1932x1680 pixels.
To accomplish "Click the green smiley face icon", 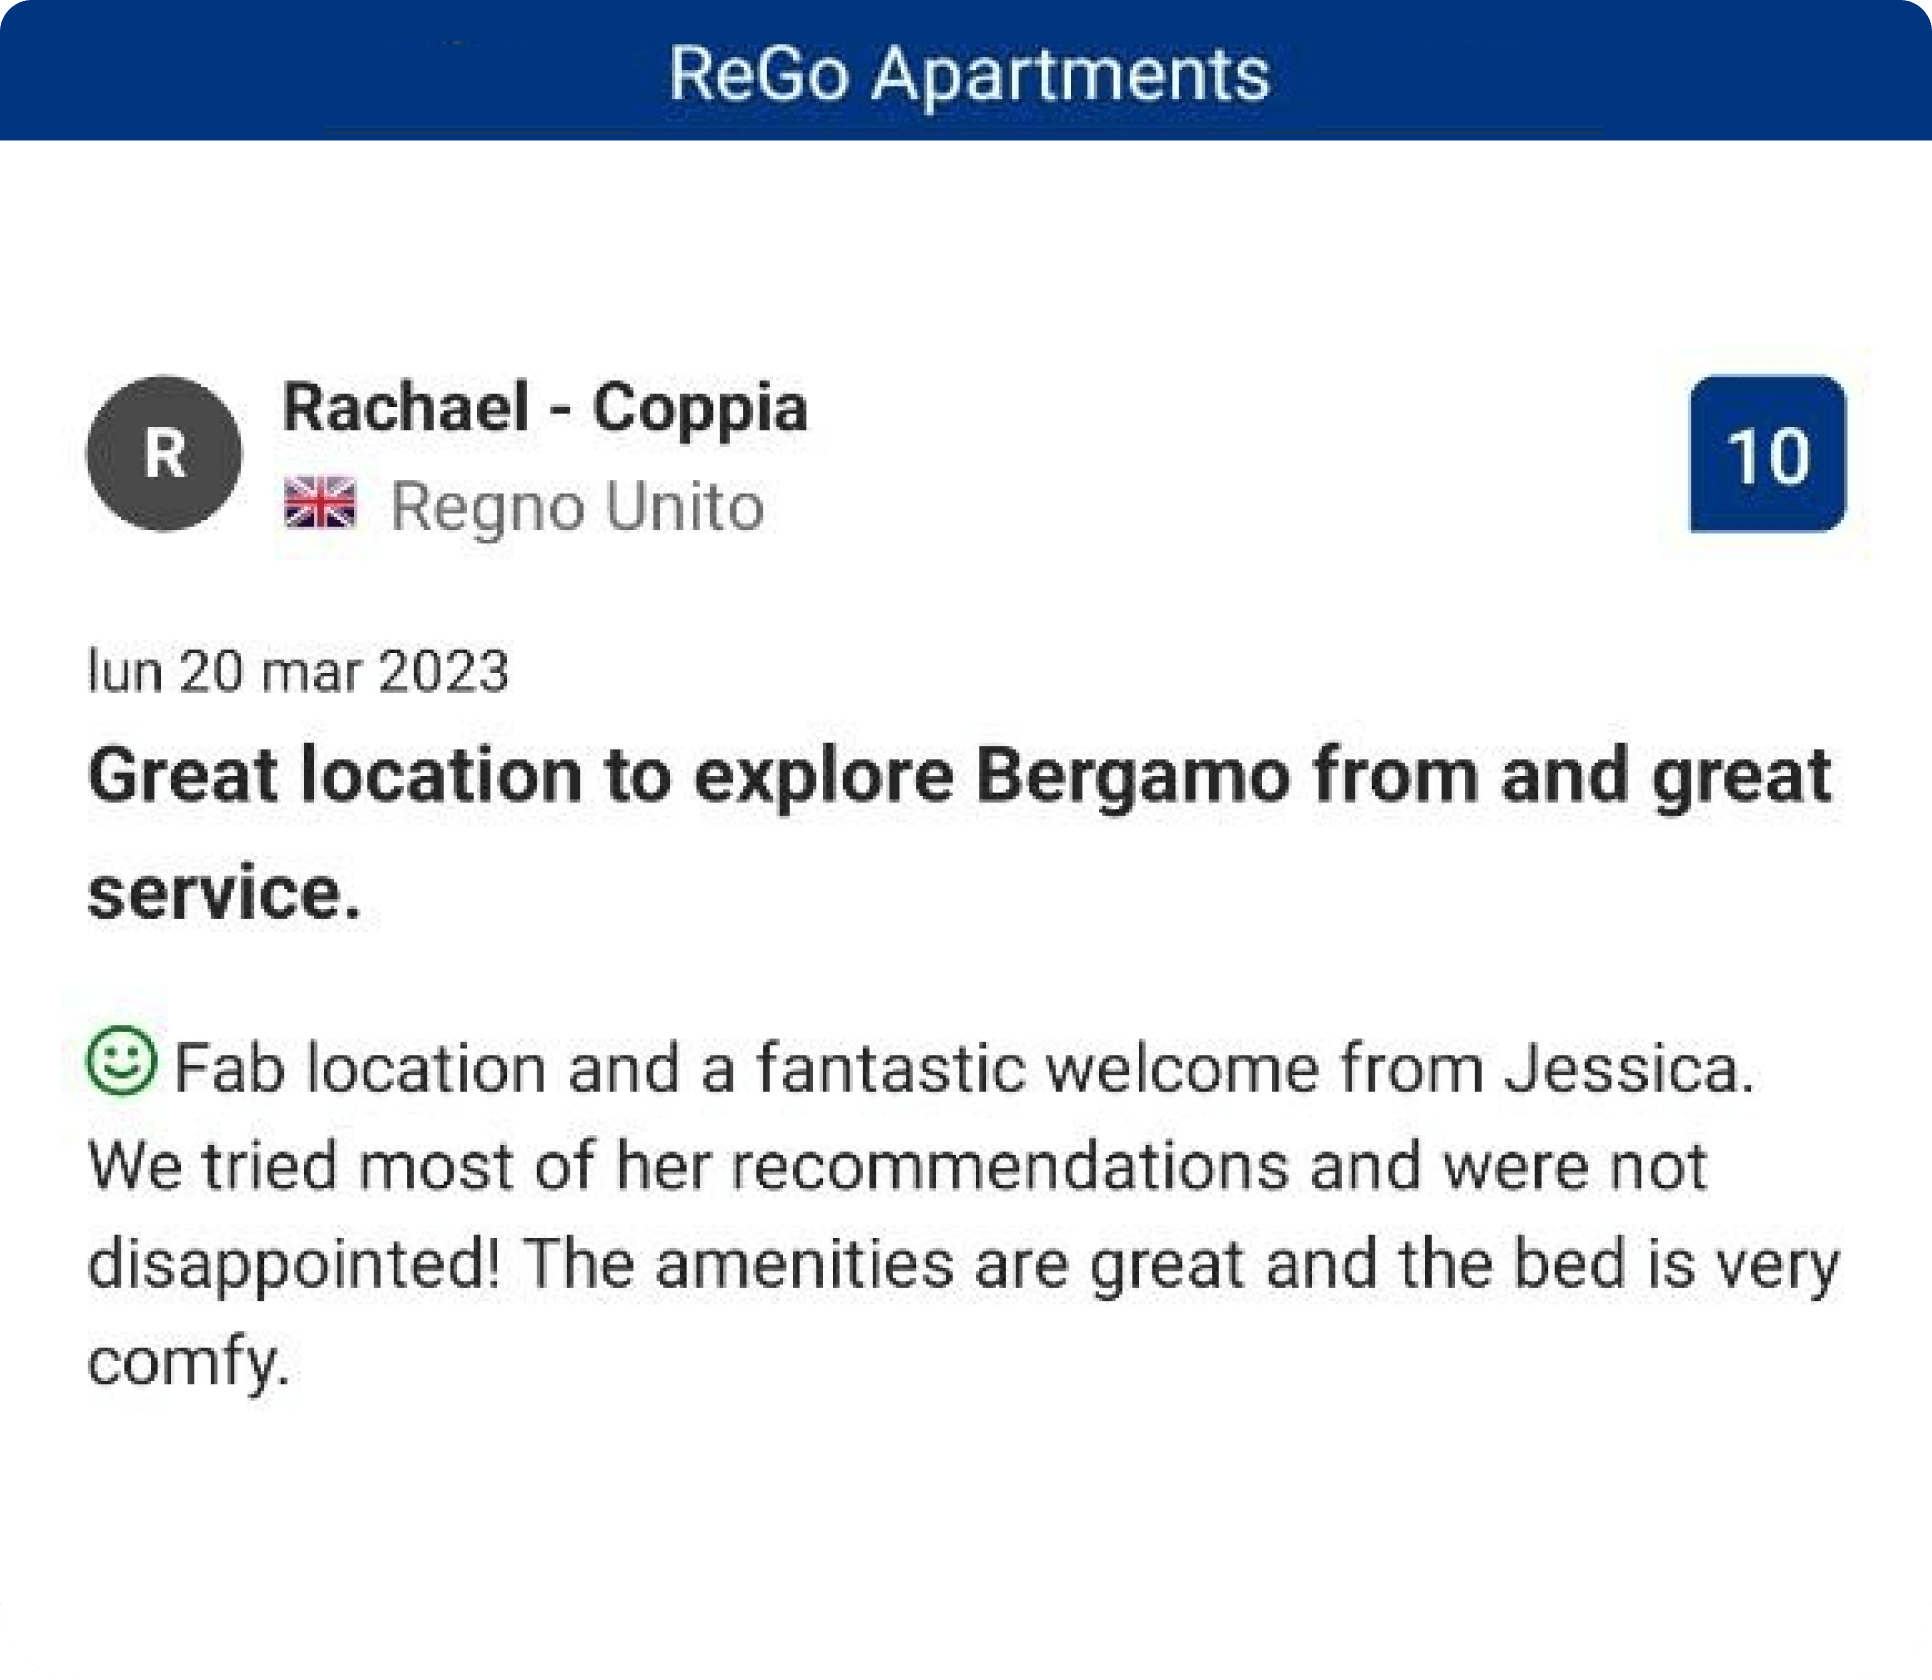I will (122, 1063).
